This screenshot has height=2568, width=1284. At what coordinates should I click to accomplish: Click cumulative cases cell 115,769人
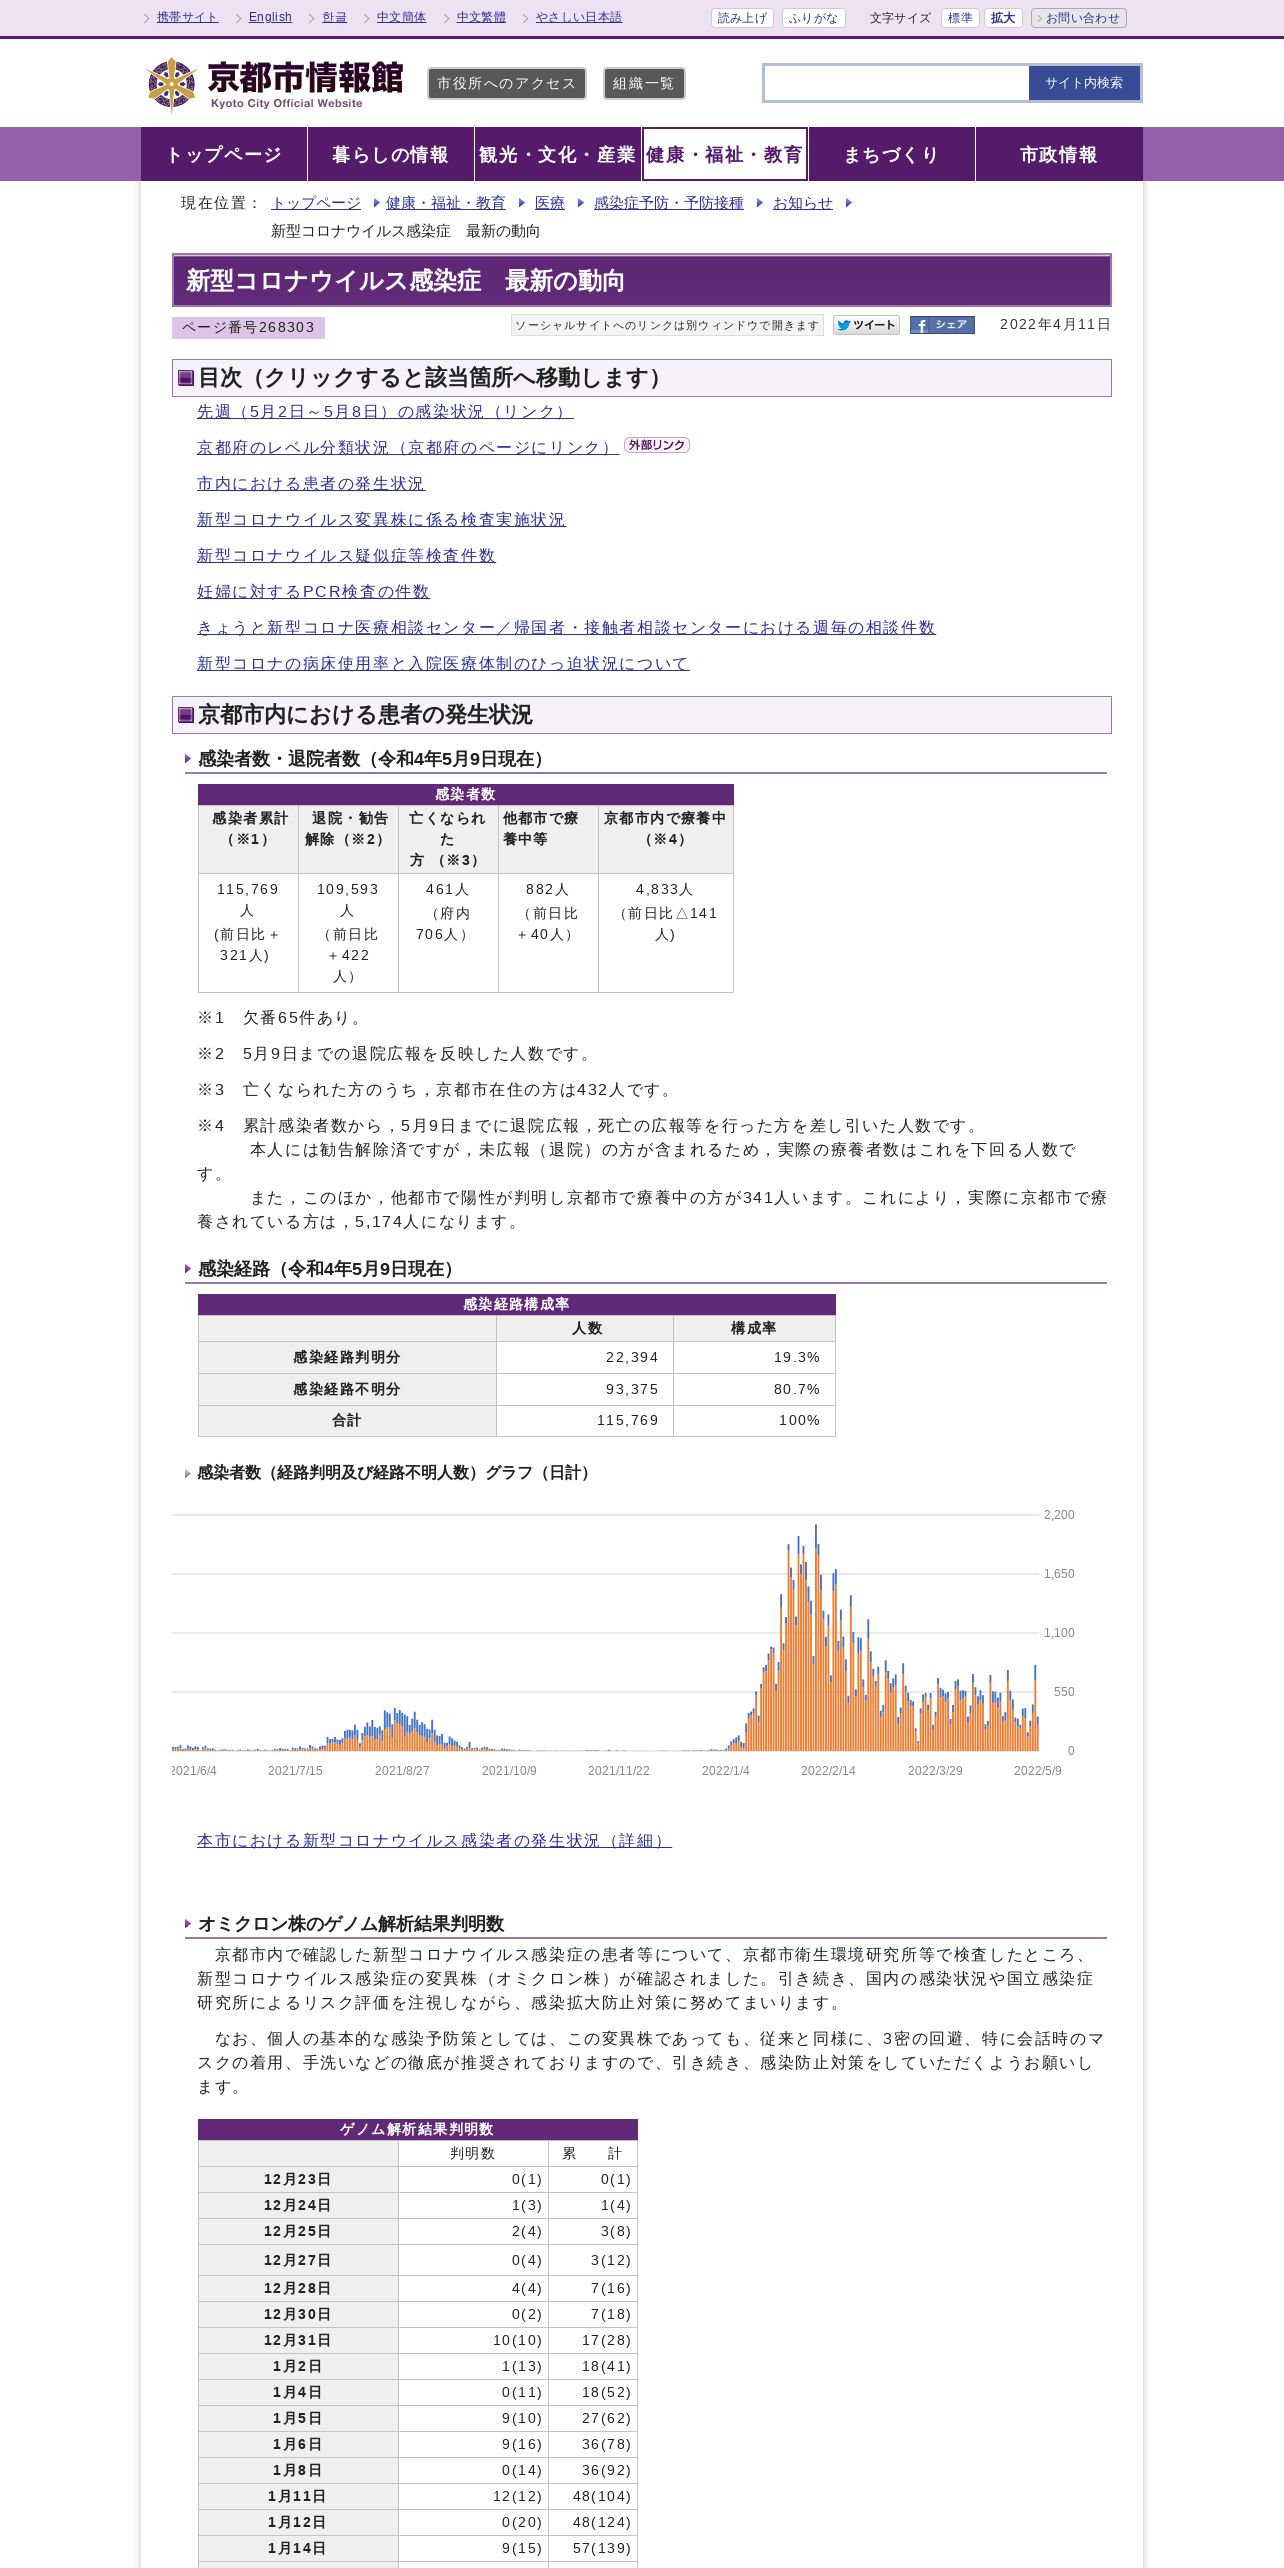(248, 933)
